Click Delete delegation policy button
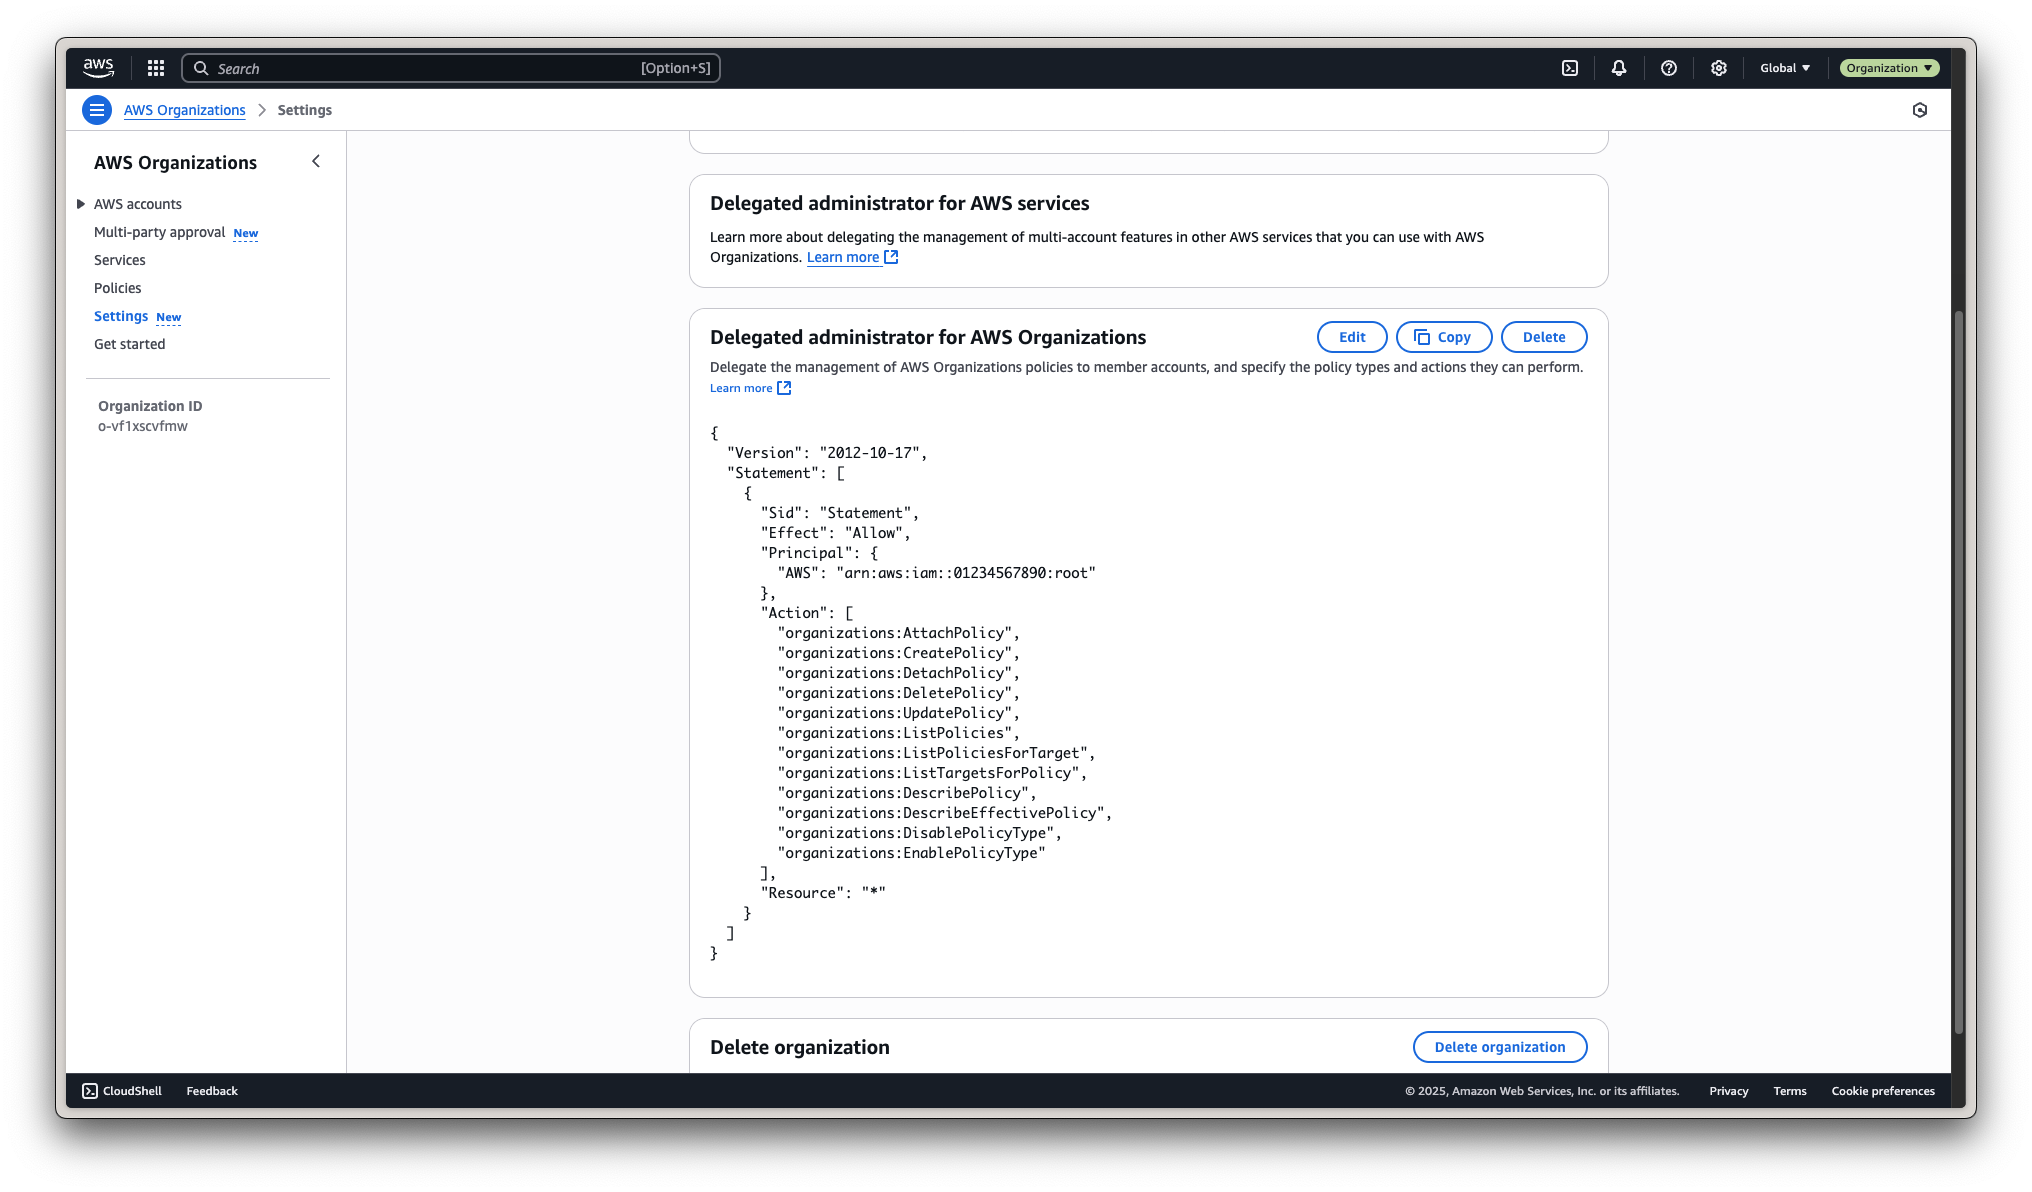Screen dimensions: 2032x1192 [x=1544, y=337]
